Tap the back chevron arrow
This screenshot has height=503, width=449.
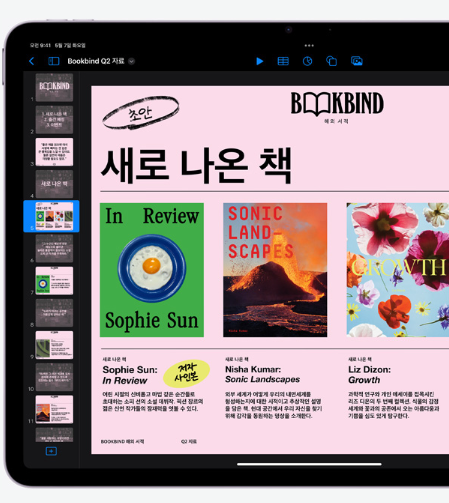pyautogui.click(x=32, y=61)
